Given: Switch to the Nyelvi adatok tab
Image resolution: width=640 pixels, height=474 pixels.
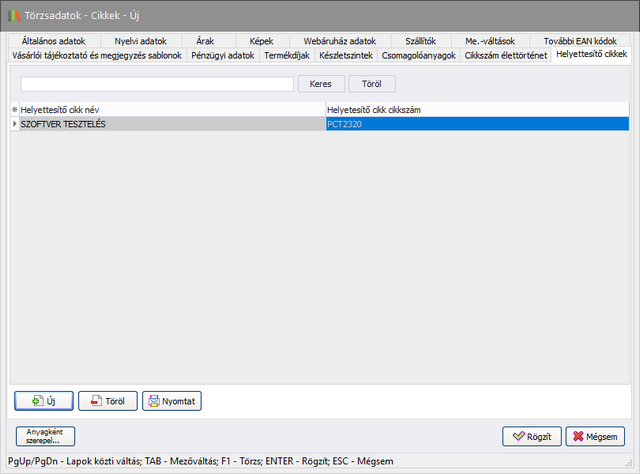Looking at the screenshot, I should (140, 41).
